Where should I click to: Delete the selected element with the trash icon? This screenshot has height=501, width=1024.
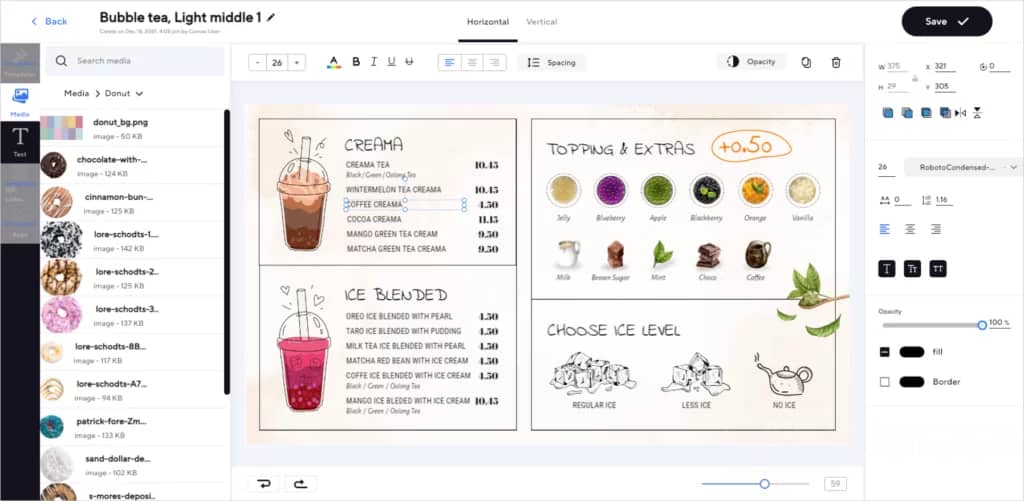click(x=836, y=62)
